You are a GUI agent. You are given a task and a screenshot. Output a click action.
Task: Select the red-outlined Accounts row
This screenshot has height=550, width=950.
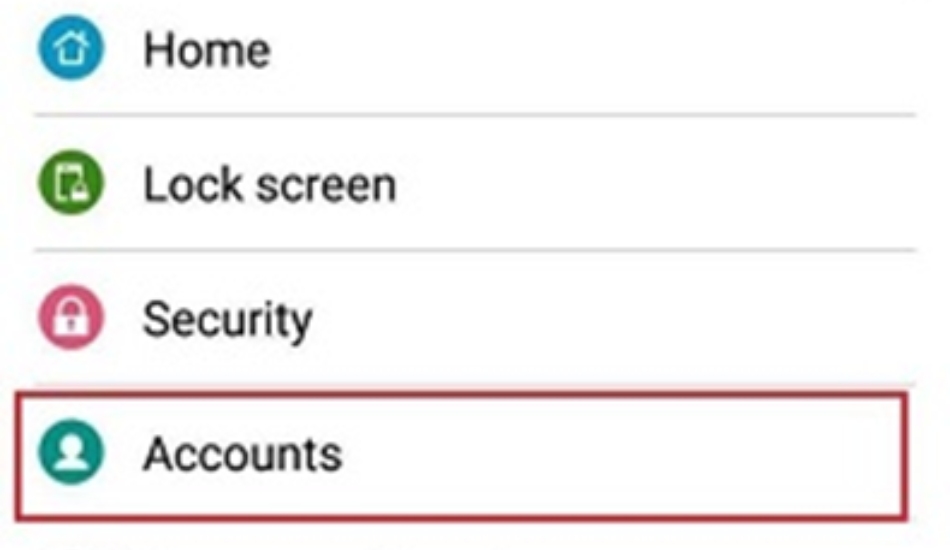[462, 456]
